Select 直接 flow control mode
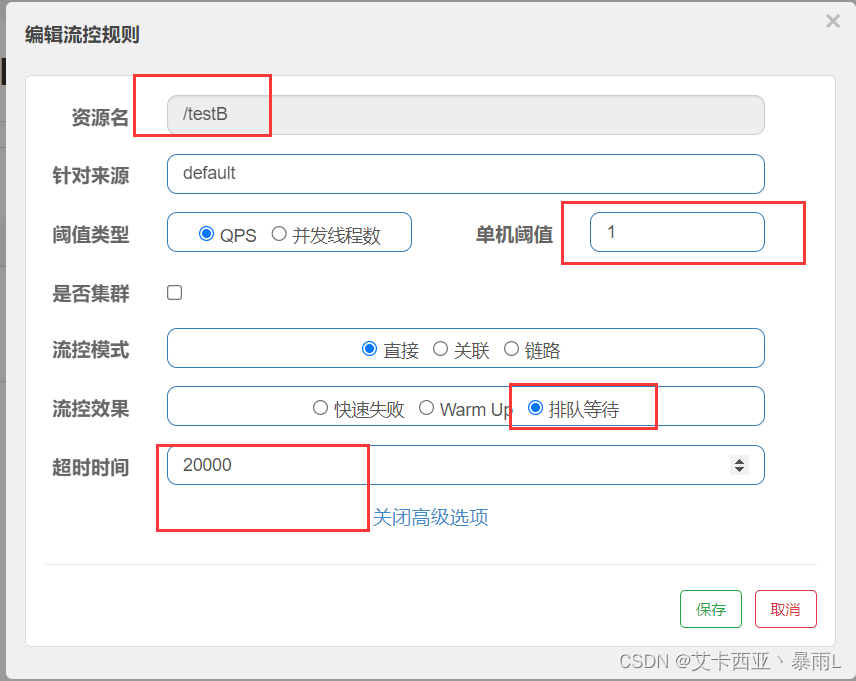 370,348
